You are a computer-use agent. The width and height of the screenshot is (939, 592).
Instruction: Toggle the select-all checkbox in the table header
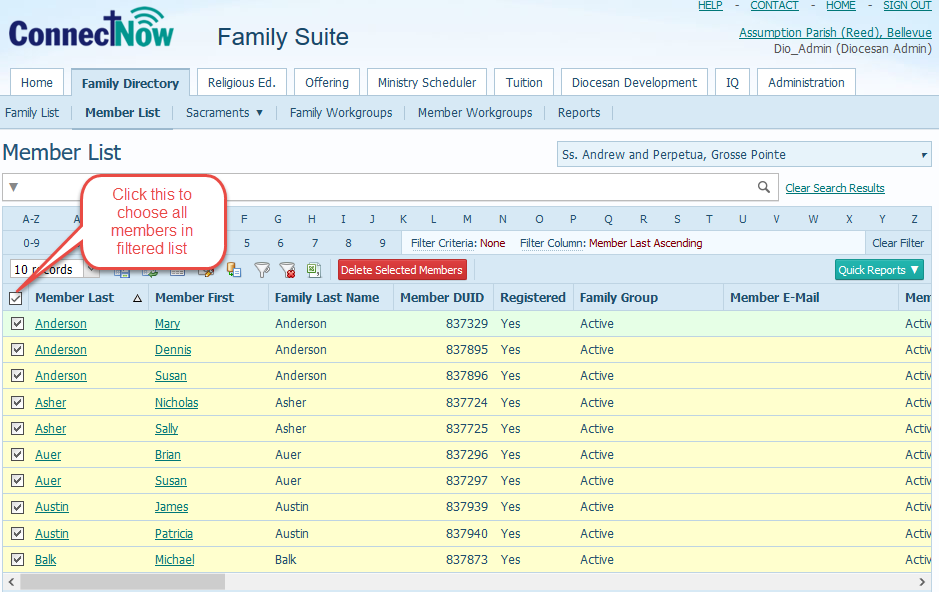tap(16, 298)
